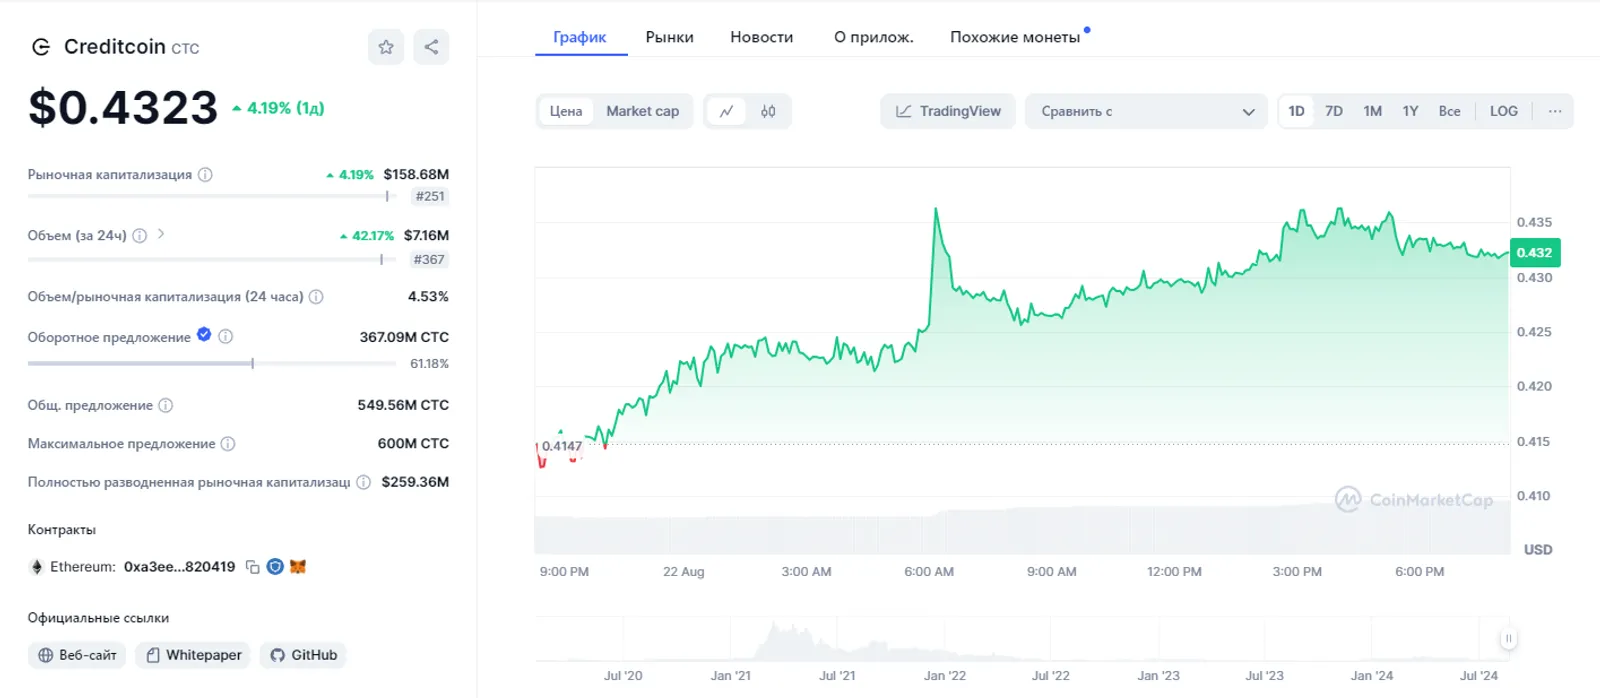The width and height of the screenshot is (1600, 698).
Task: Switch to the Рынки tab
Action: point(669,37)
